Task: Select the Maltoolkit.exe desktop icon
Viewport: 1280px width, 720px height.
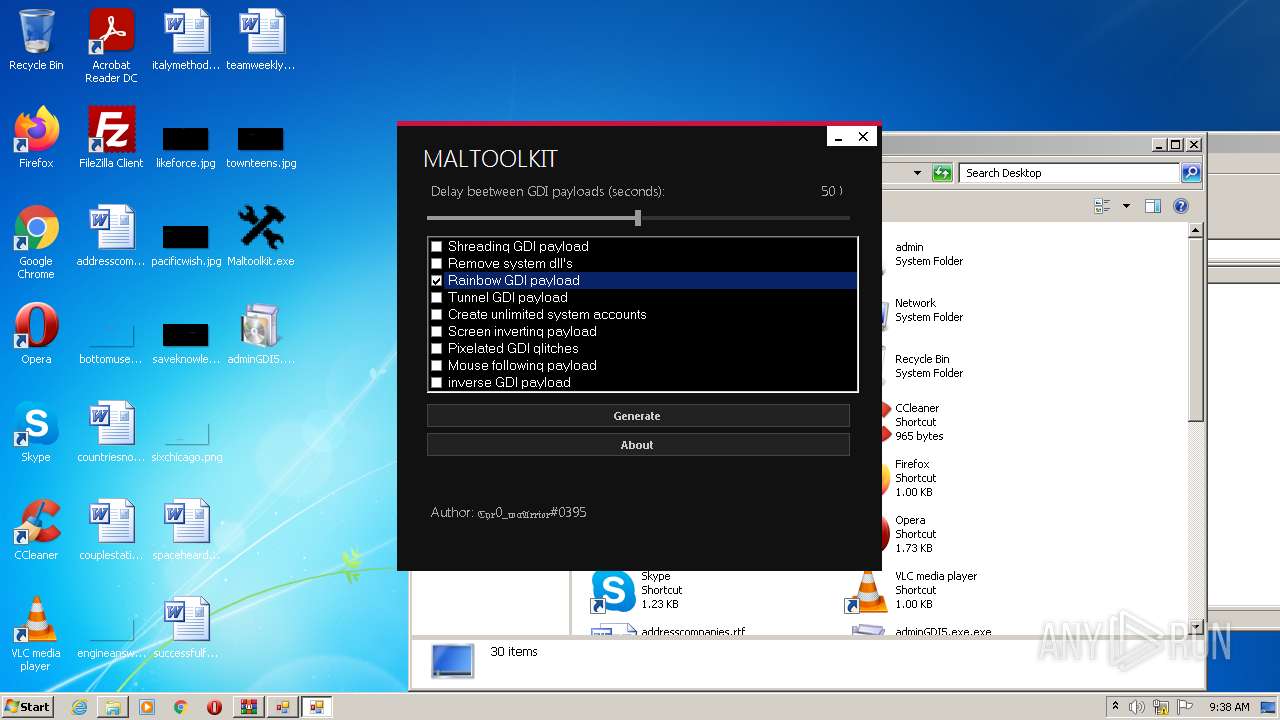Action: tap(261, 235)
